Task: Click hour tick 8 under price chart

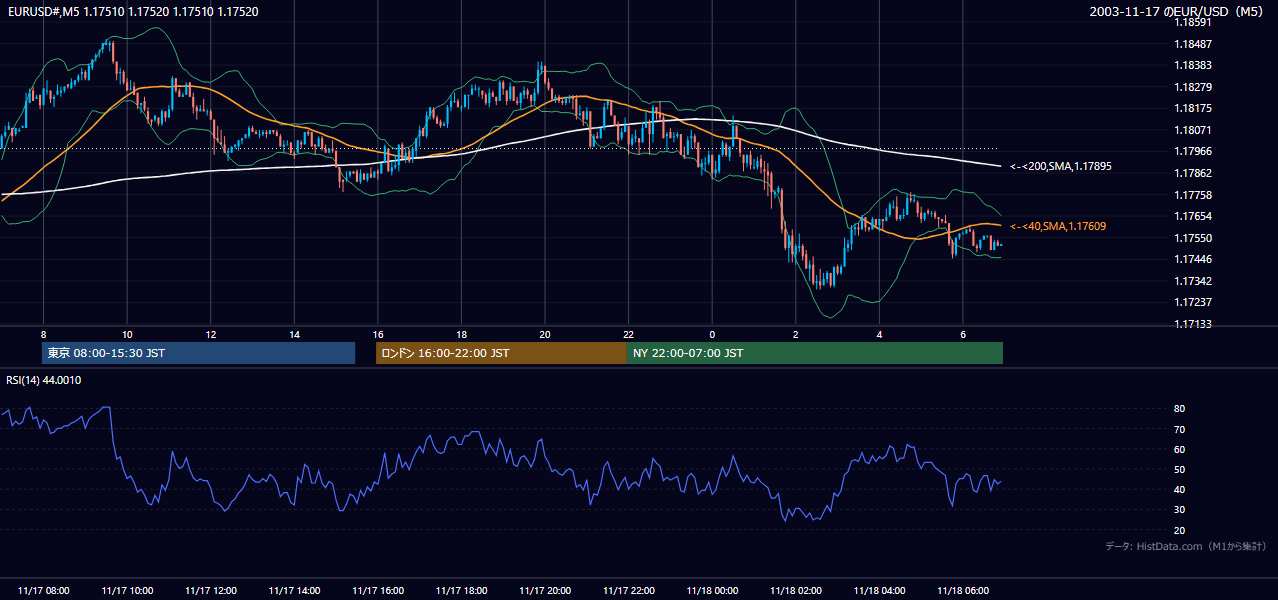Action: (43, 334)
